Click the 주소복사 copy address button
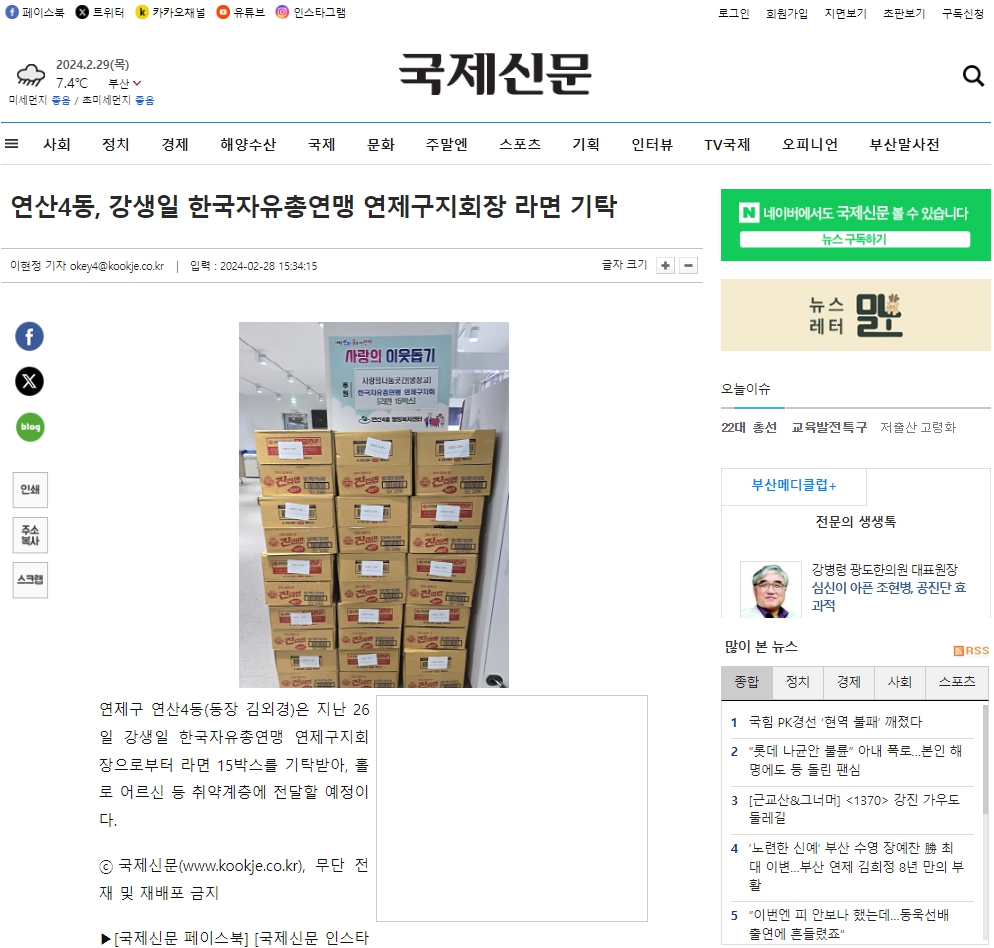Image resolution: width=994 pixels, height=948 pixels. coord(30,535)
